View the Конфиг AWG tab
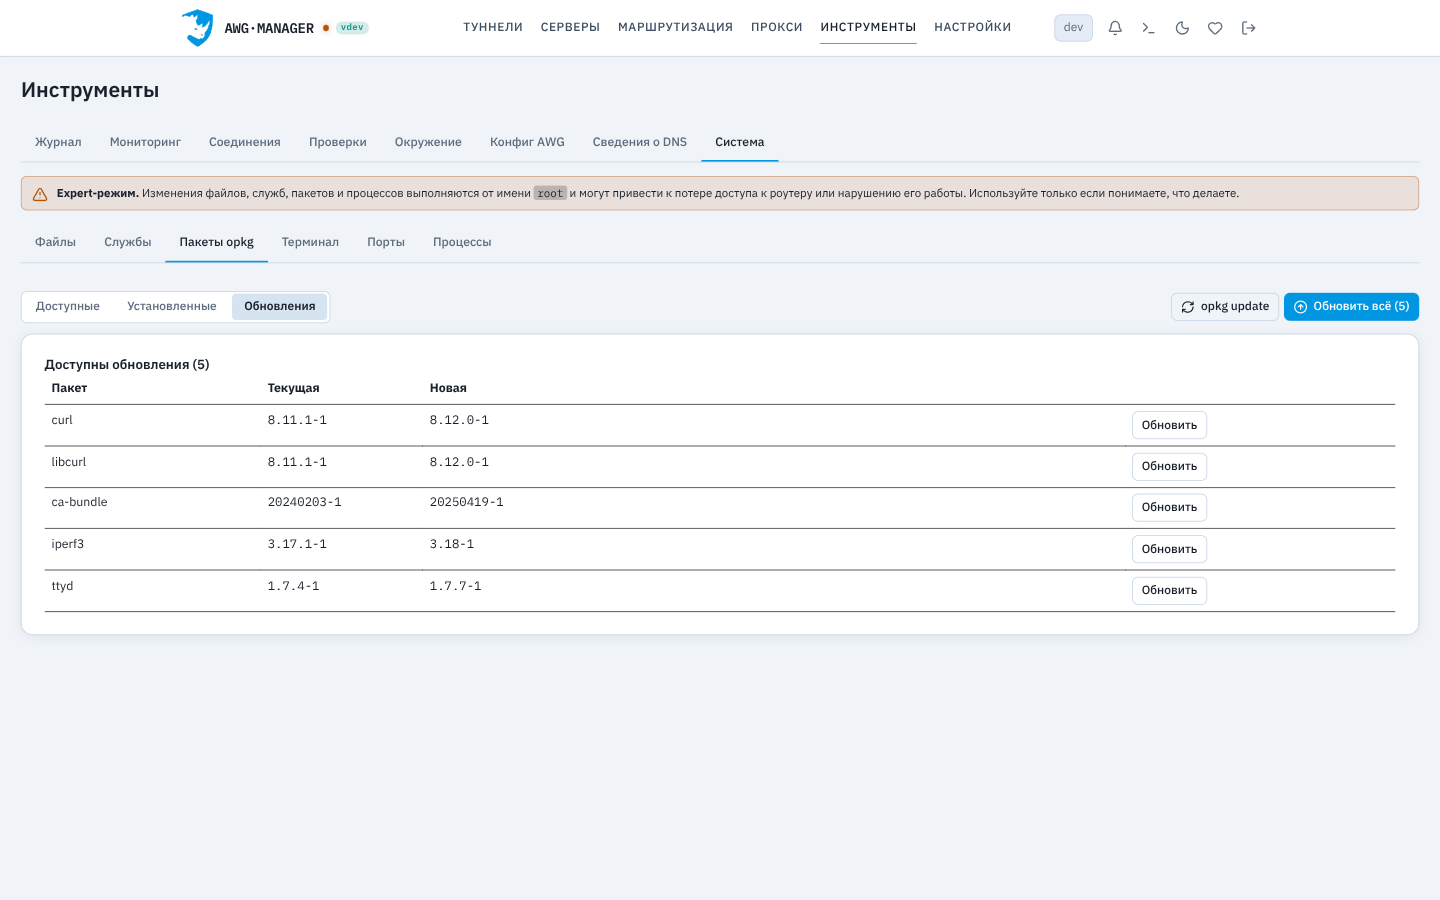The width and height of the screenshot is (1440, 900). 527,142
